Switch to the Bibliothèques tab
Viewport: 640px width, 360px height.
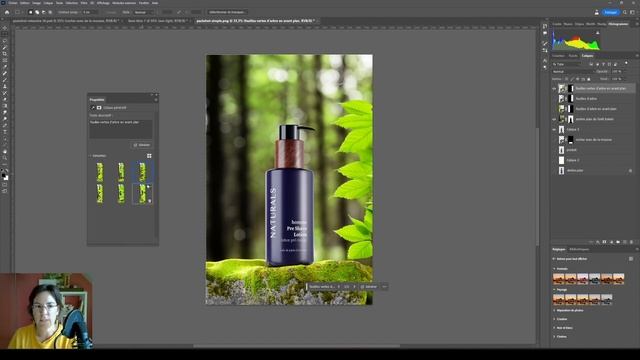pos(579,249)
